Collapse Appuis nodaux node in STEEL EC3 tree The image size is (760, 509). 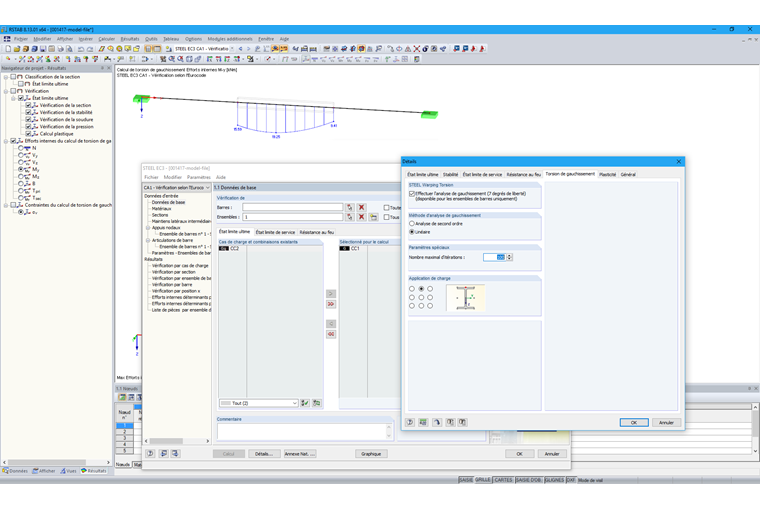(148, 227)
